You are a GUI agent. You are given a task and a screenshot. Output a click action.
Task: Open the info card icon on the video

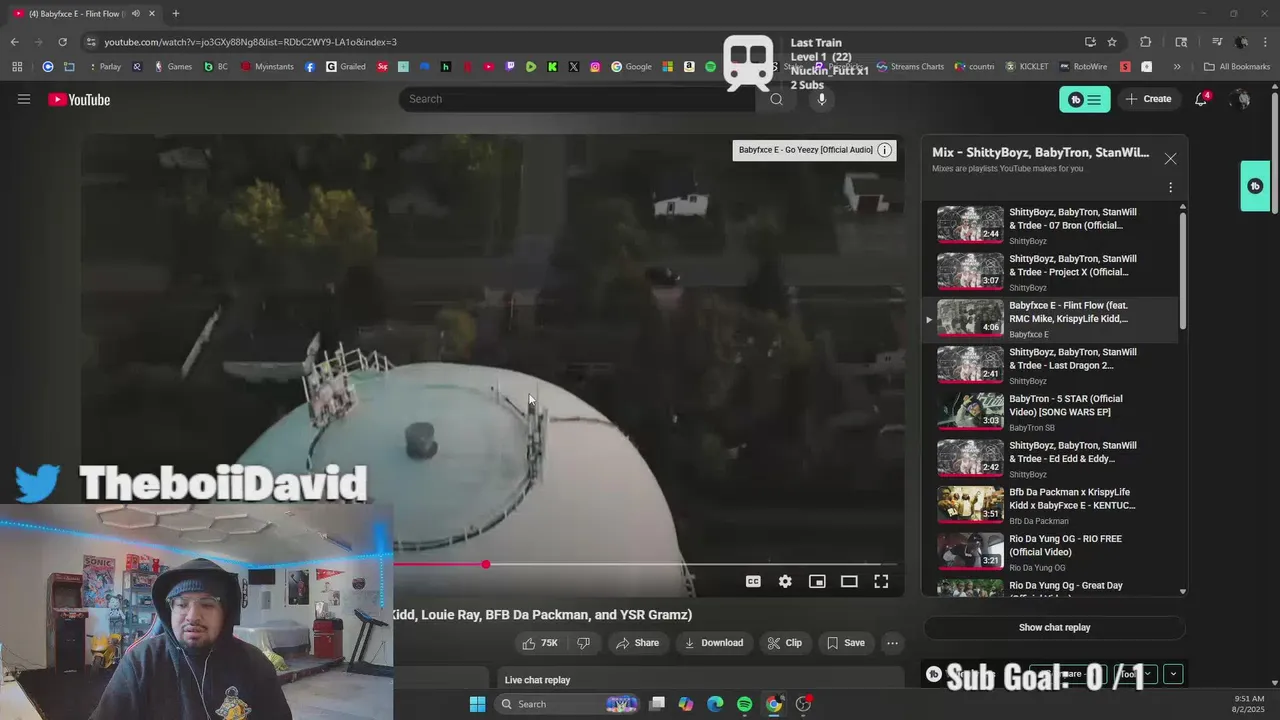884,150
